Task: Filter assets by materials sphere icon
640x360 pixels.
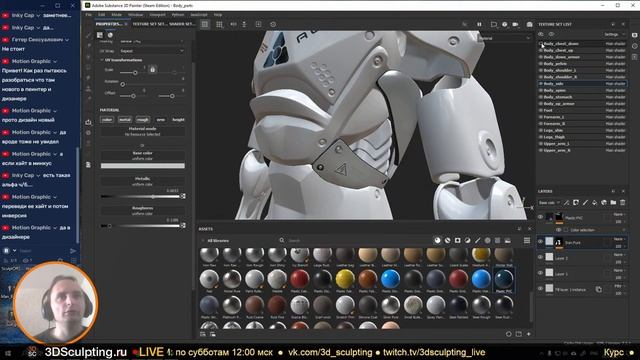Action: (x=437, y=240)
